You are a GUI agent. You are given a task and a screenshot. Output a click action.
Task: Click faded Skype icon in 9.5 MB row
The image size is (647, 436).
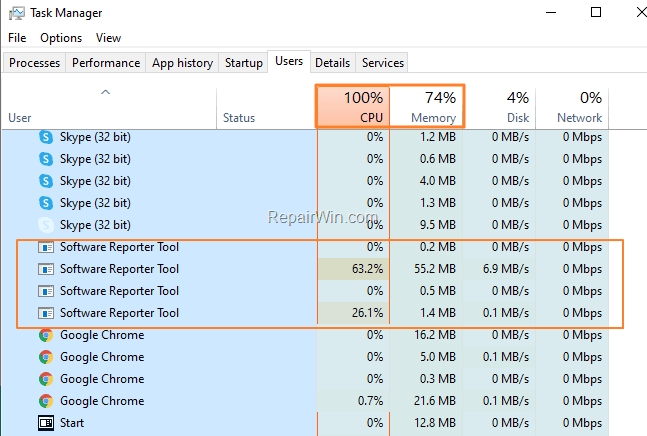(46, 225)
